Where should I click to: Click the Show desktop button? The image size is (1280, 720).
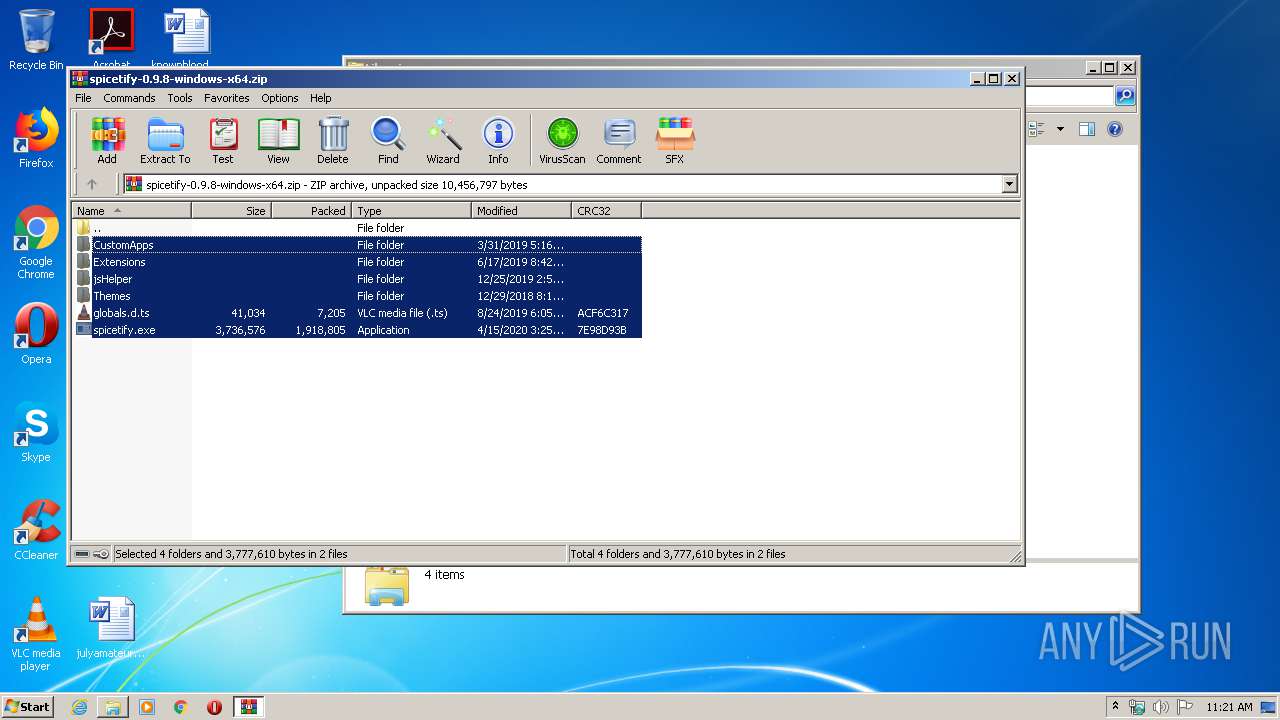(x=1270, y=707)
